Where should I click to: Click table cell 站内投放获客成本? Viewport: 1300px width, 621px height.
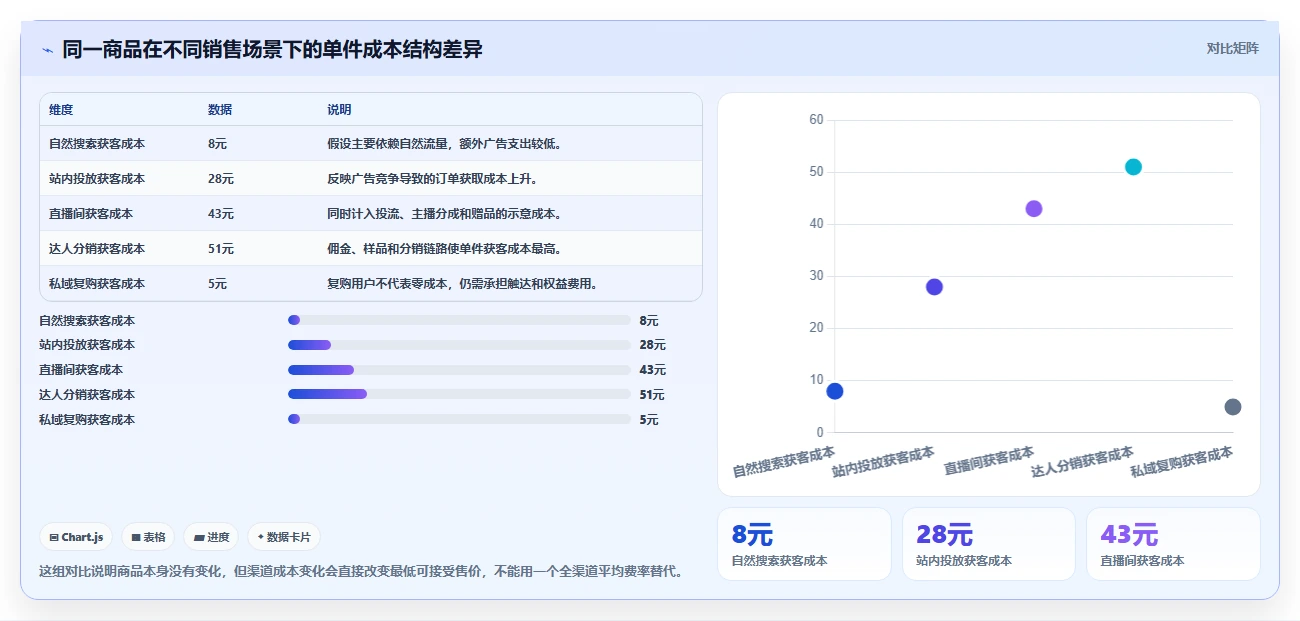[x=97, y=179]
